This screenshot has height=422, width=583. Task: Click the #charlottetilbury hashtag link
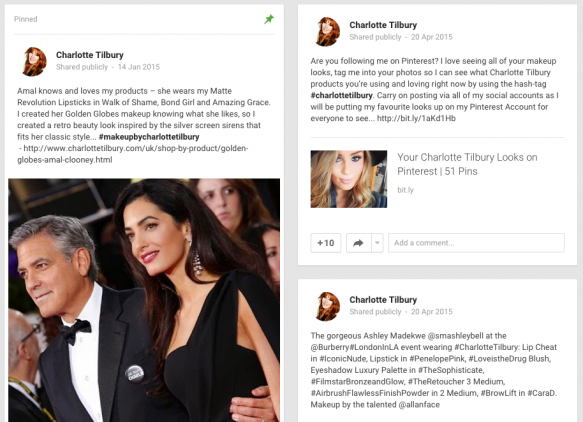341,95
